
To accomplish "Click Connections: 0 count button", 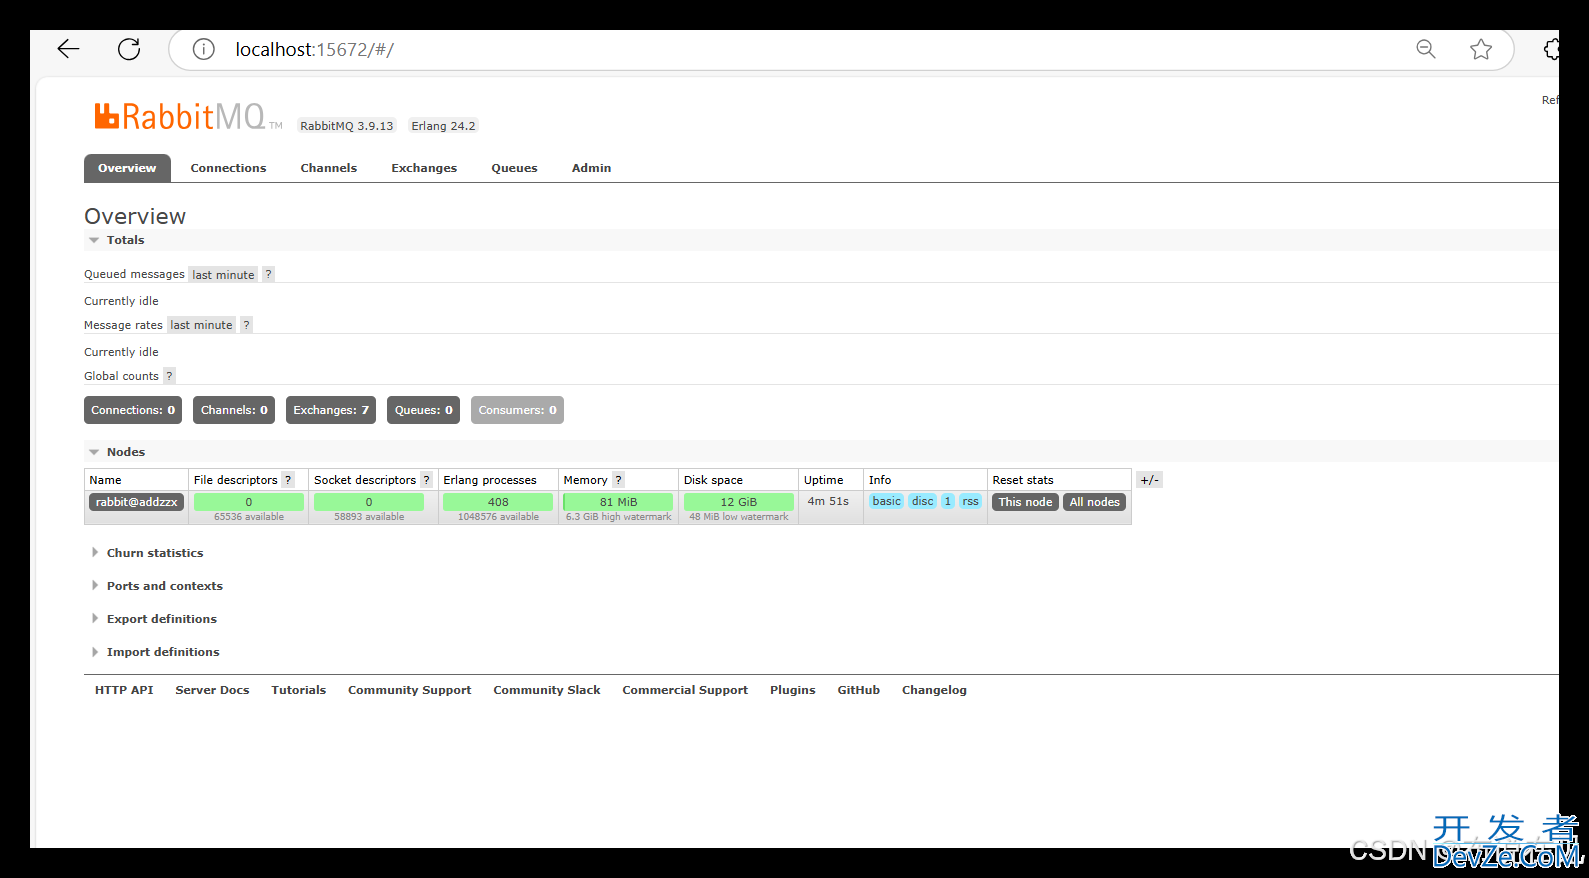I will tap(133, 410).
